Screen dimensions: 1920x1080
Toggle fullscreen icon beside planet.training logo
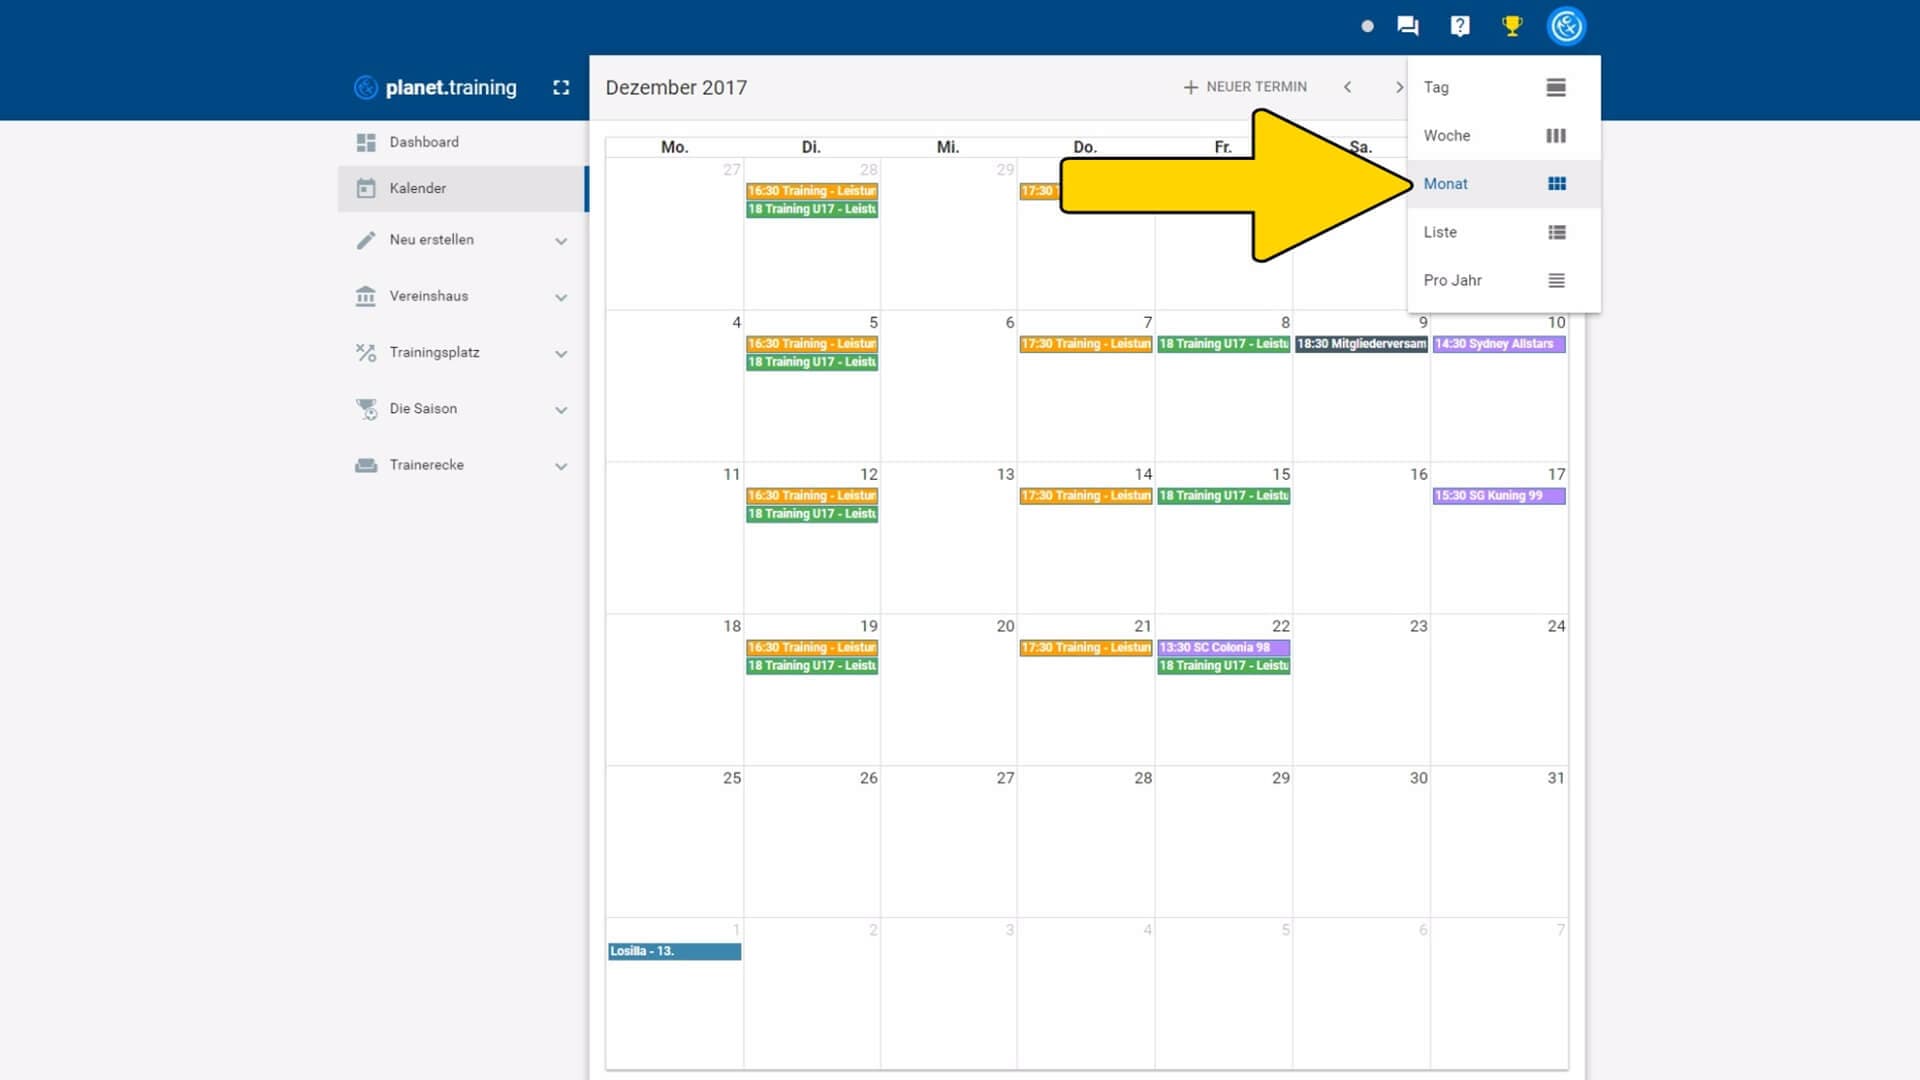pos(561,88)
